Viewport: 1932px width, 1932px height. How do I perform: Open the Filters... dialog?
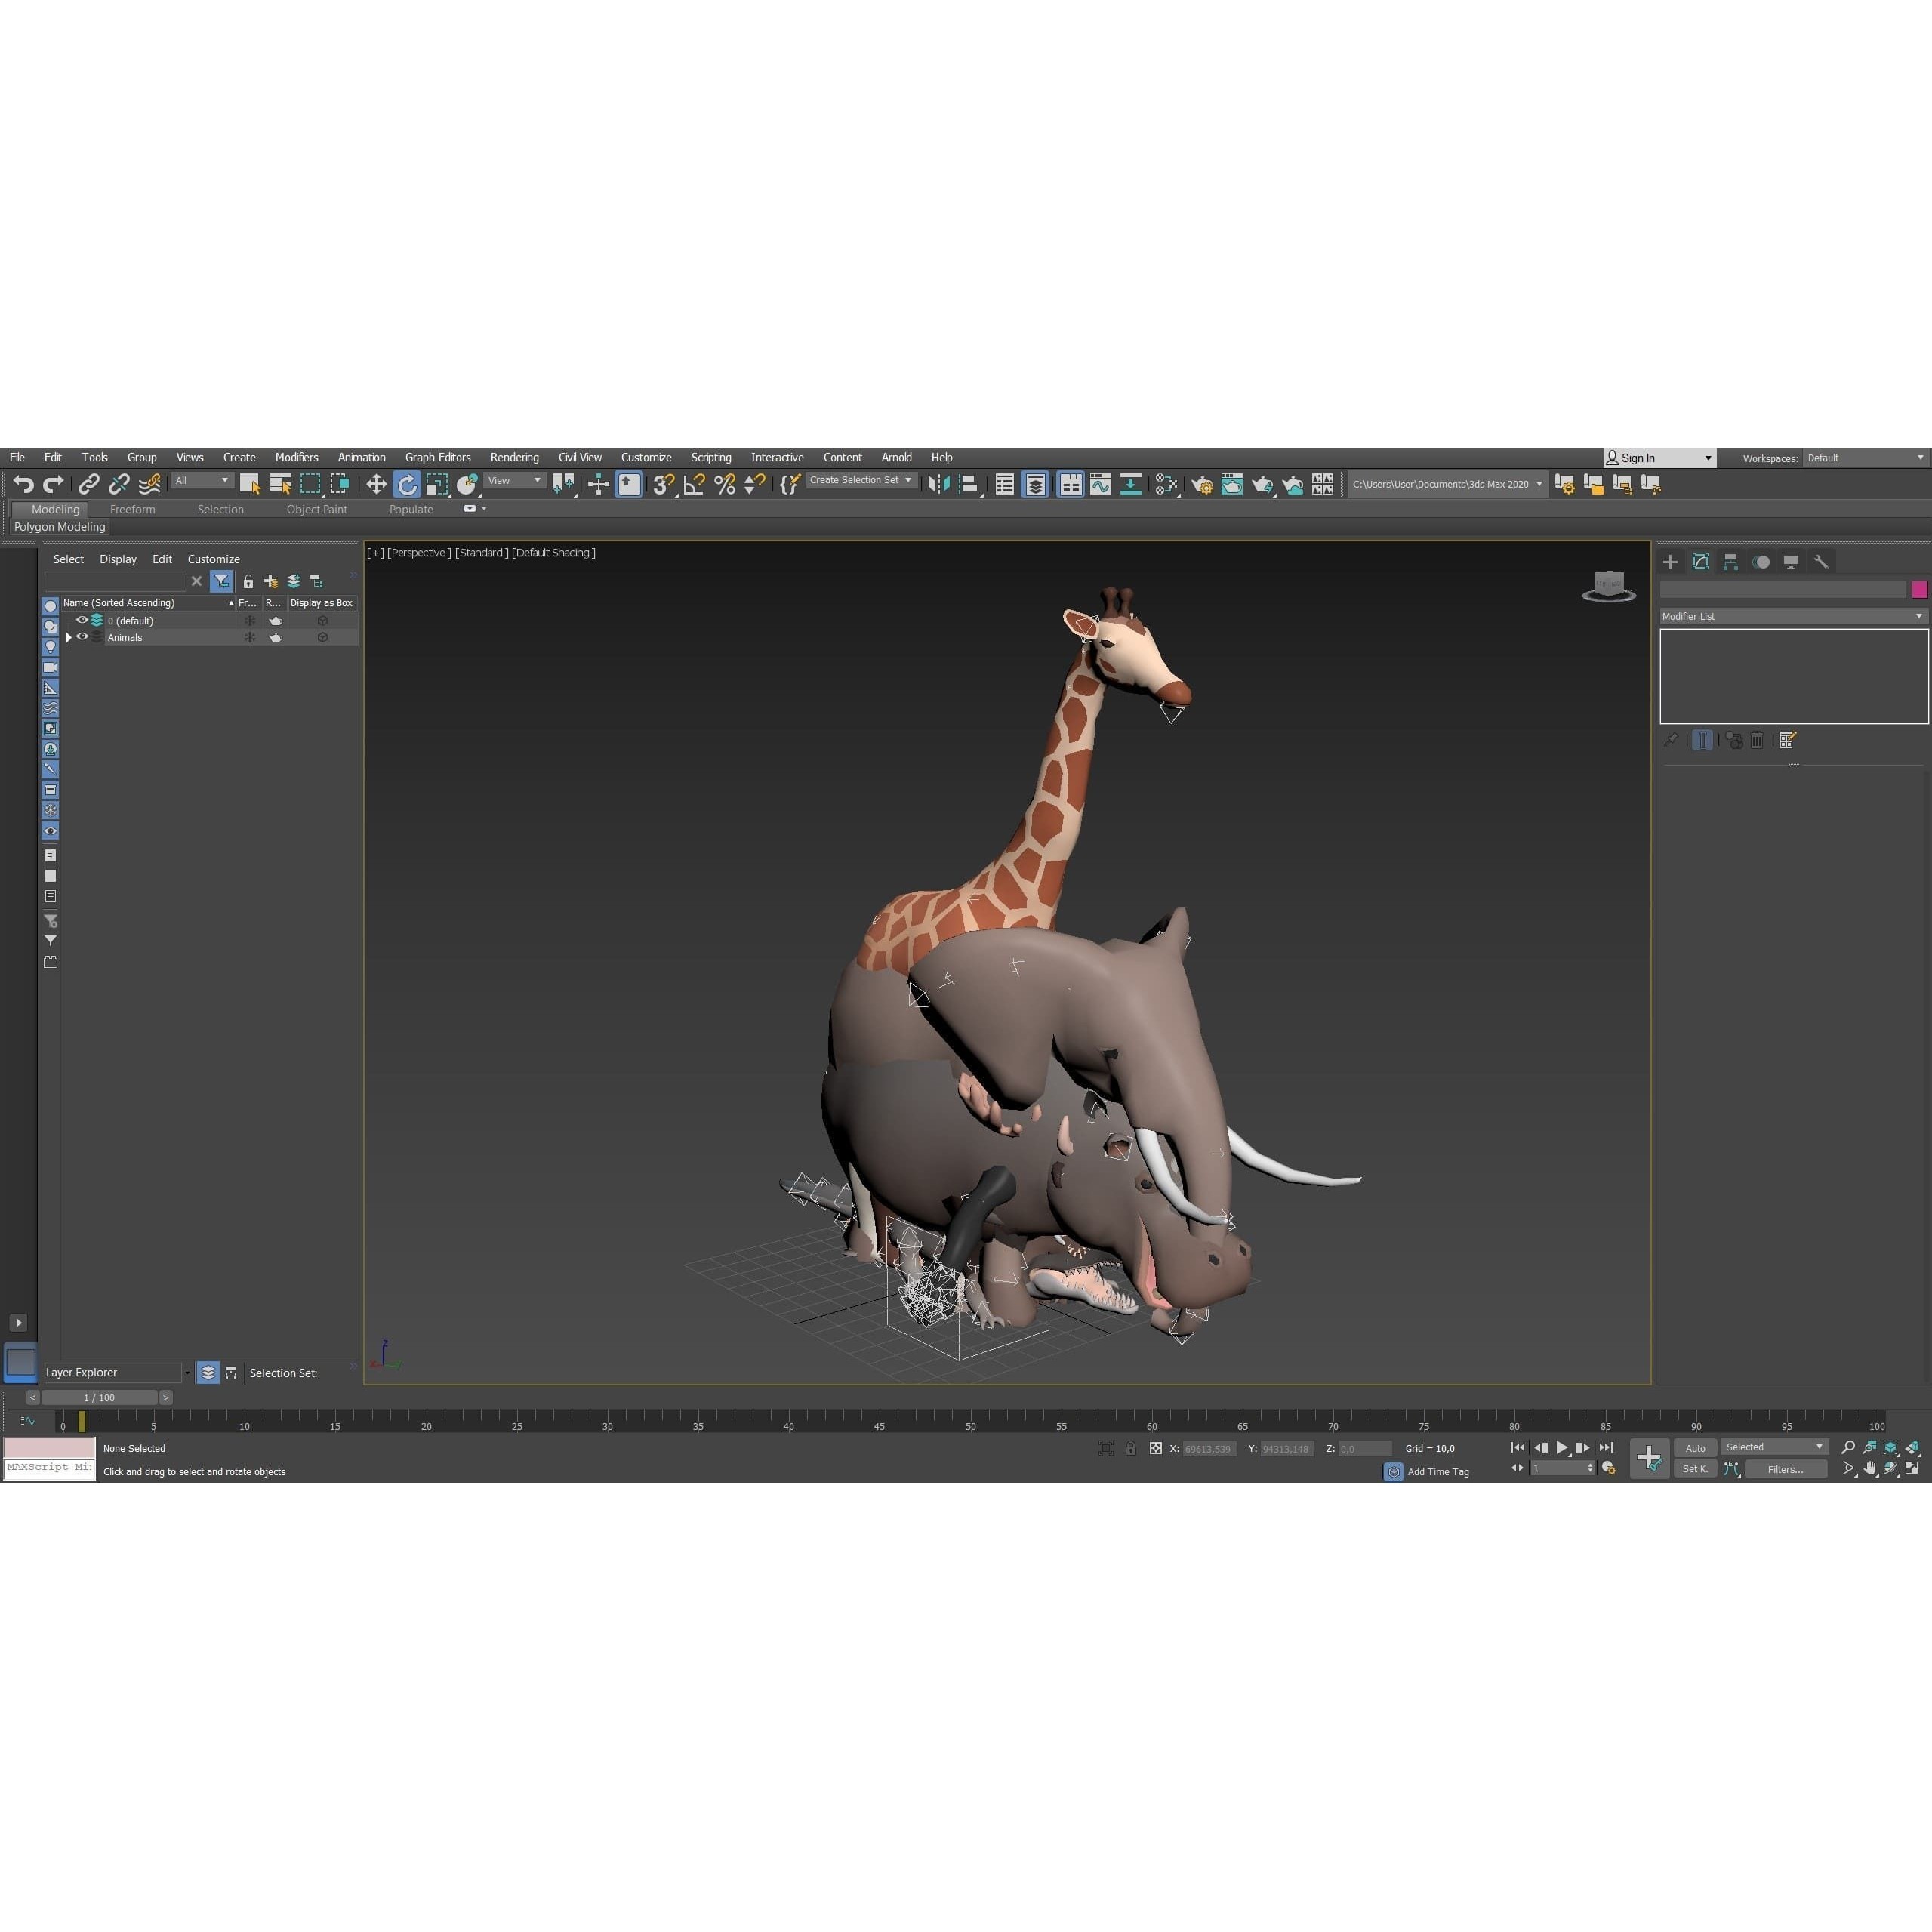coord(1786,1469)
